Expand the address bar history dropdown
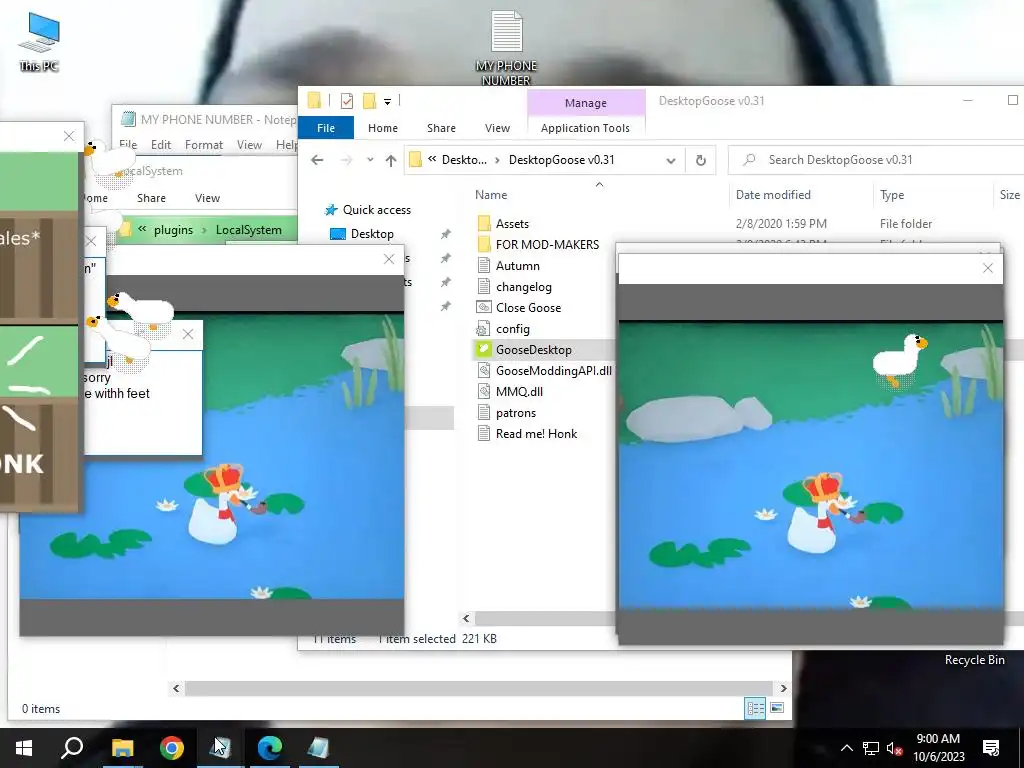 [x=671, y=160]
